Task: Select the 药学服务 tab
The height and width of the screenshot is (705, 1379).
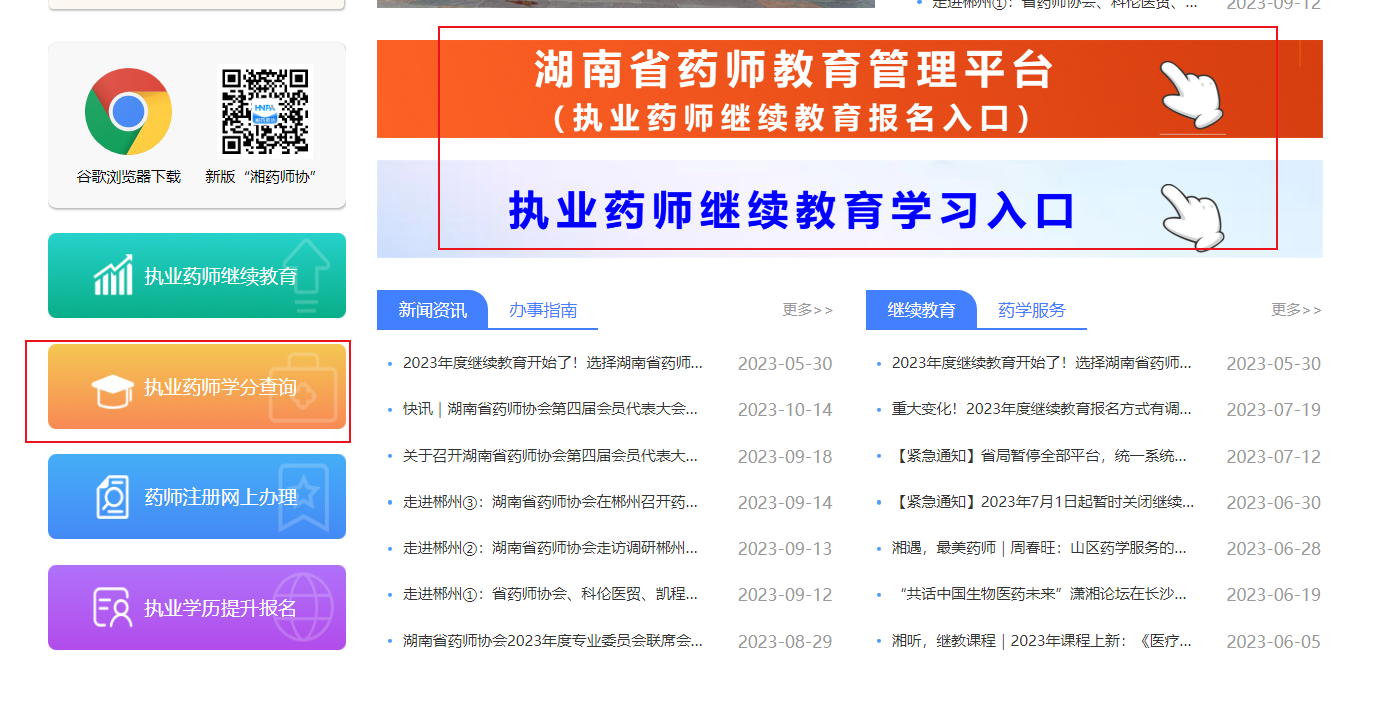Action: (x=1032, y=310)
